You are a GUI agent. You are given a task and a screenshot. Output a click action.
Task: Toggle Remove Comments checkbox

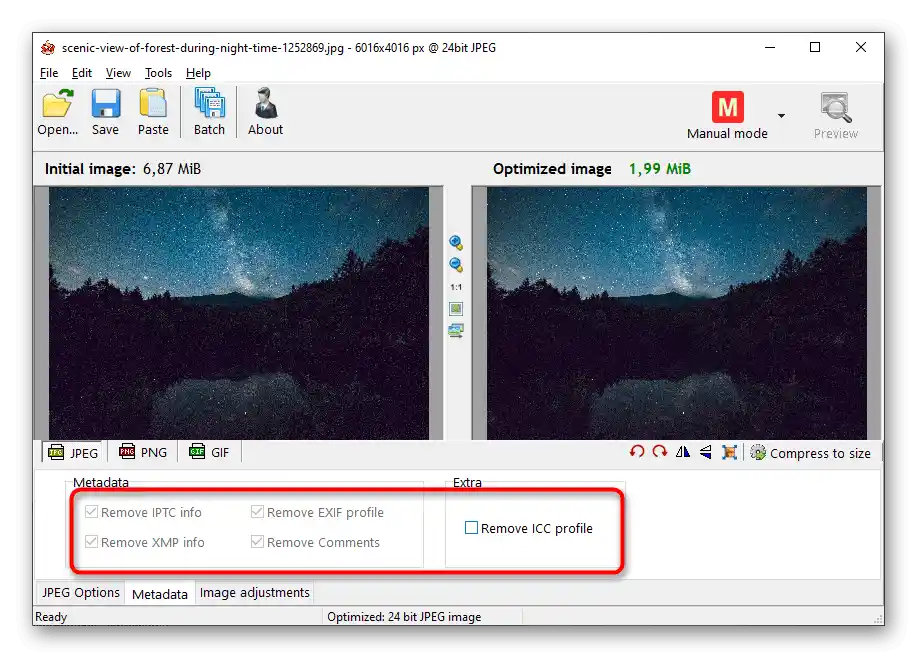[x=257, y=542]
